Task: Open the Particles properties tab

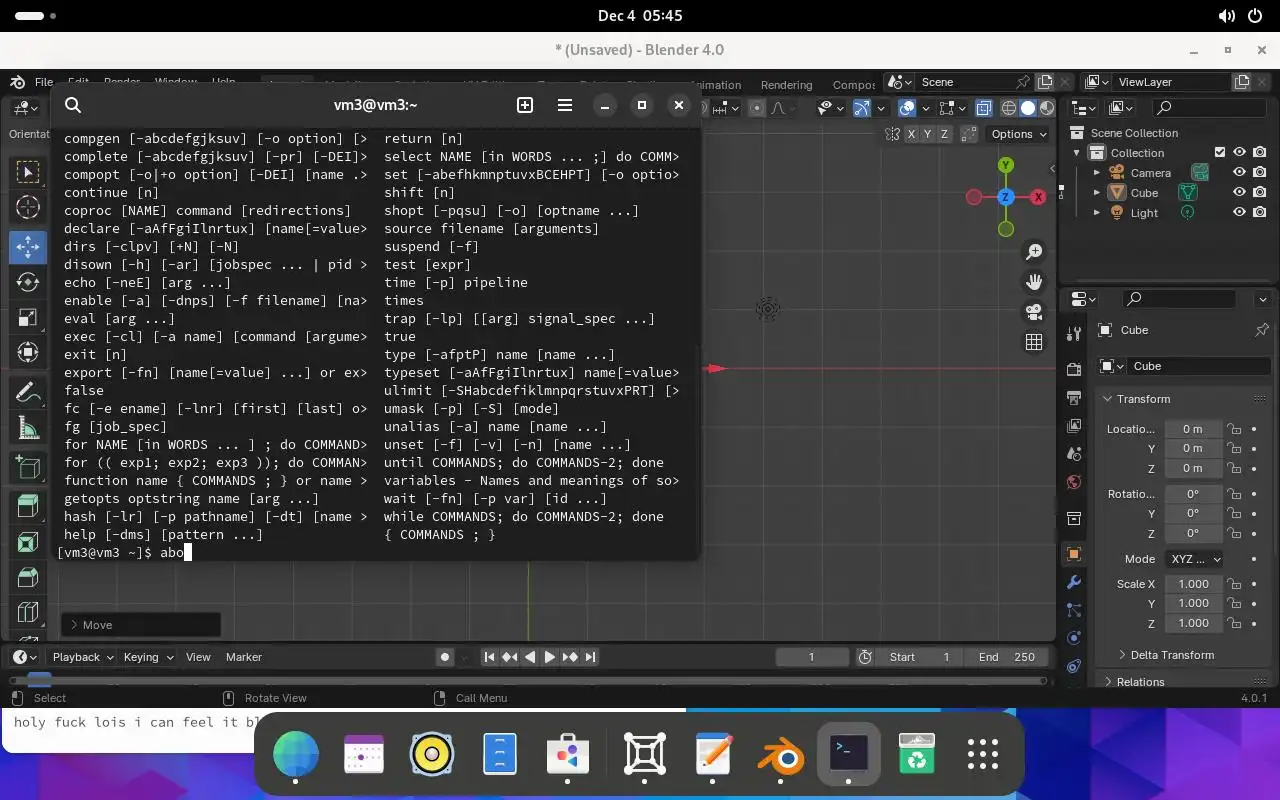Action: (1074, 610)
